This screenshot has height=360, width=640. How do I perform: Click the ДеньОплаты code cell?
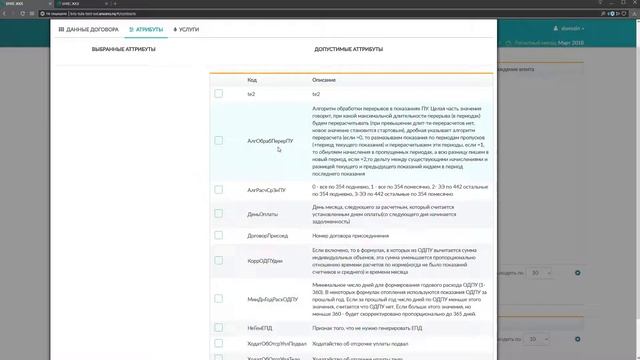[262, 214]
